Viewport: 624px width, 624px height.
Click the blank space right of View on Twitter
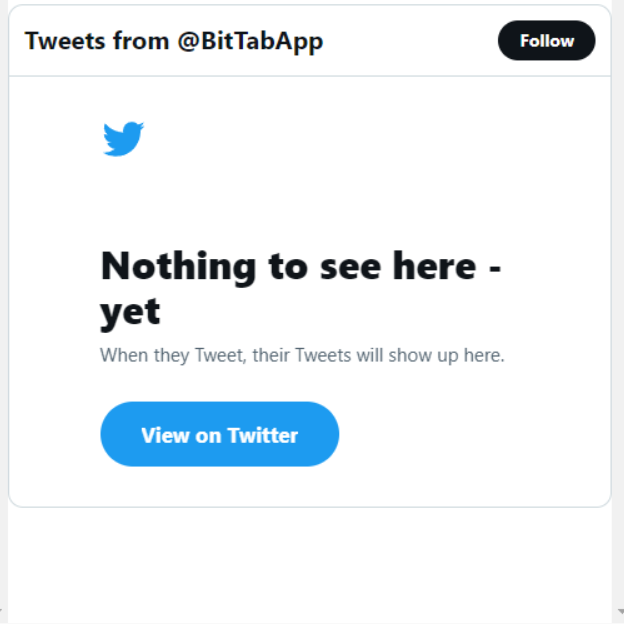(x=470, y=434)
